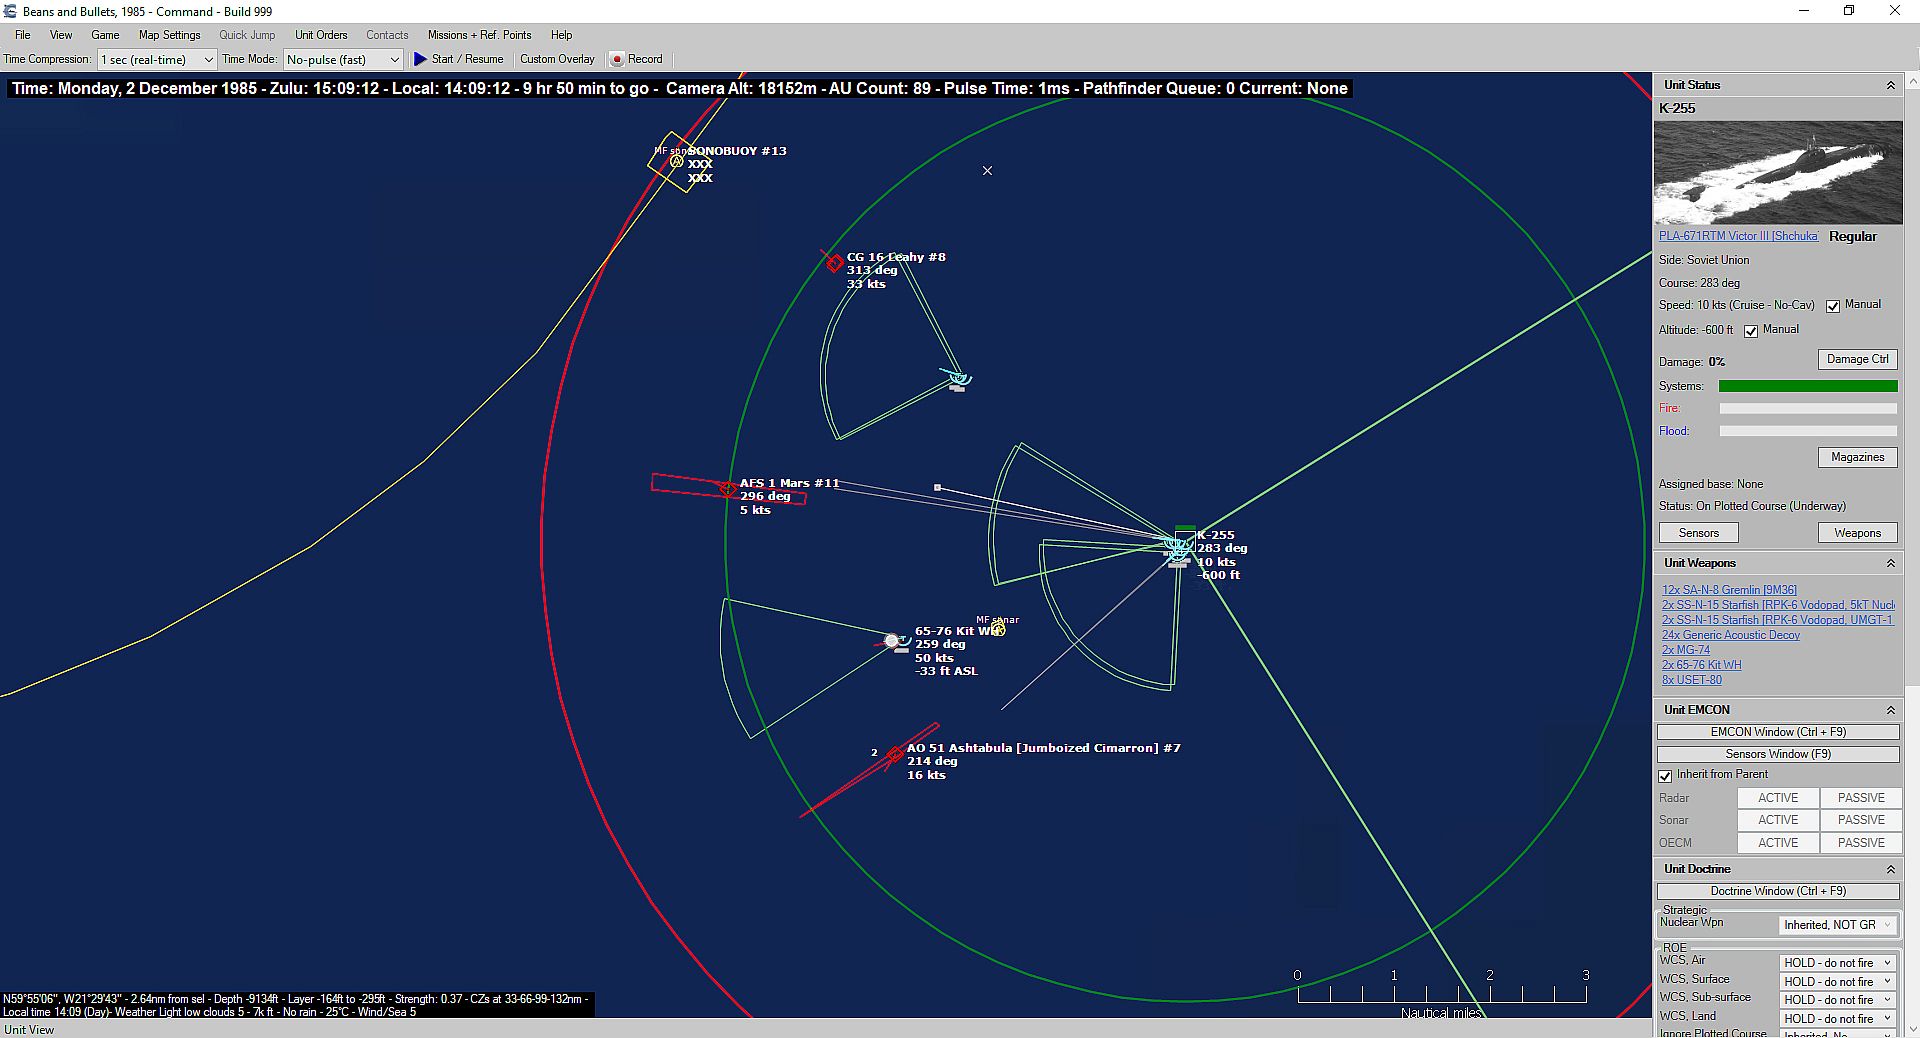Click the small white waypoint square marker
The width and height of the screenshot is (1920, 1038).
[x=937, y=488]
